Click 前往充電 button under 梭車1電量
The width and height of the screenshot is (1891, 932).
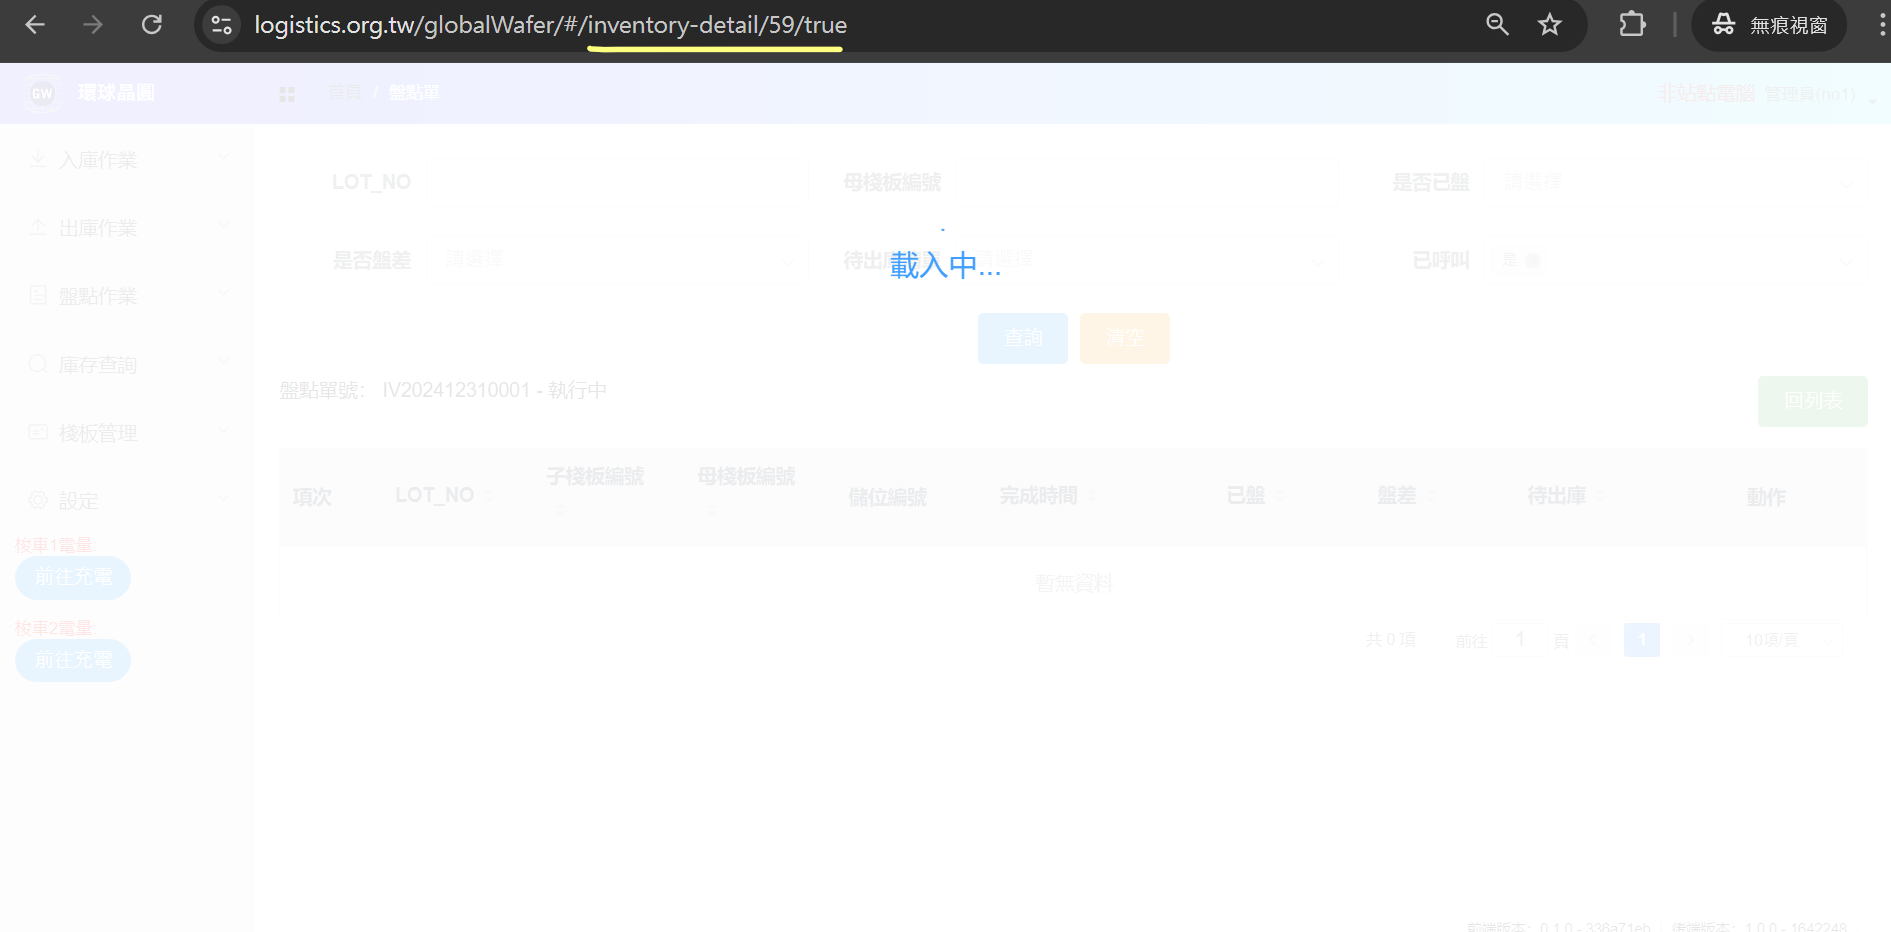(x=73, y=578)
